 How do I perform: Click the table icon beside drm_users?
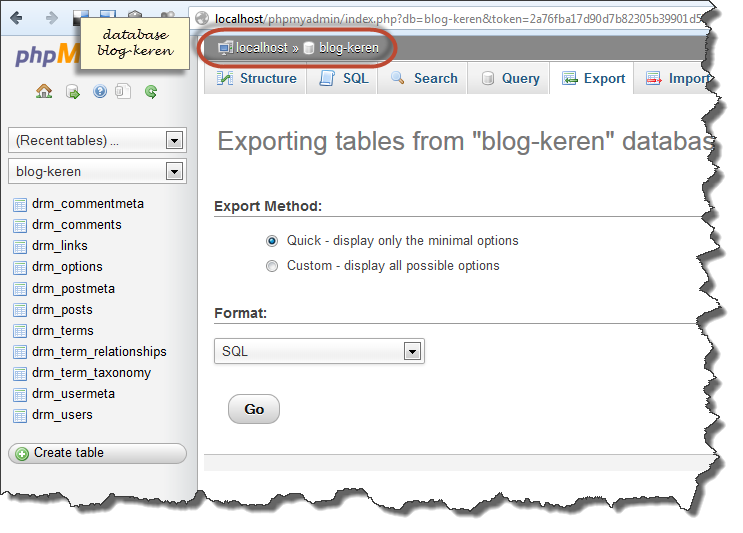pos(20,415)
